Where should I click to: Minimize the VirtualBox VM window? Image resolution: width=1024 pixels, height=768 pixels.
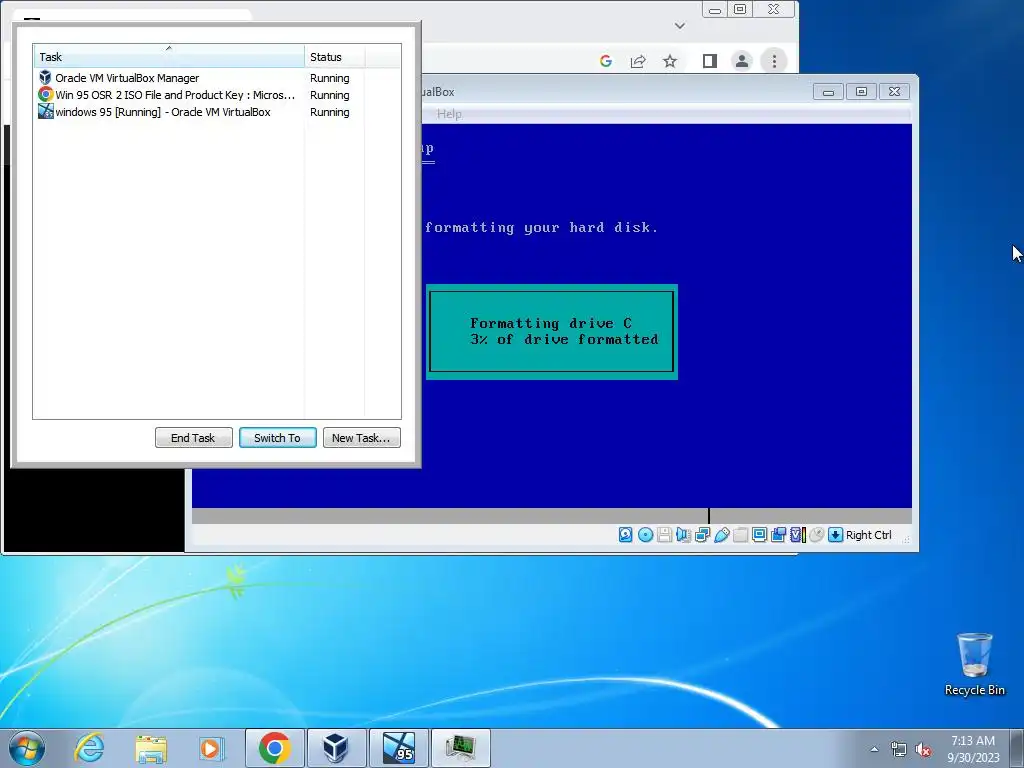point(829,91)
